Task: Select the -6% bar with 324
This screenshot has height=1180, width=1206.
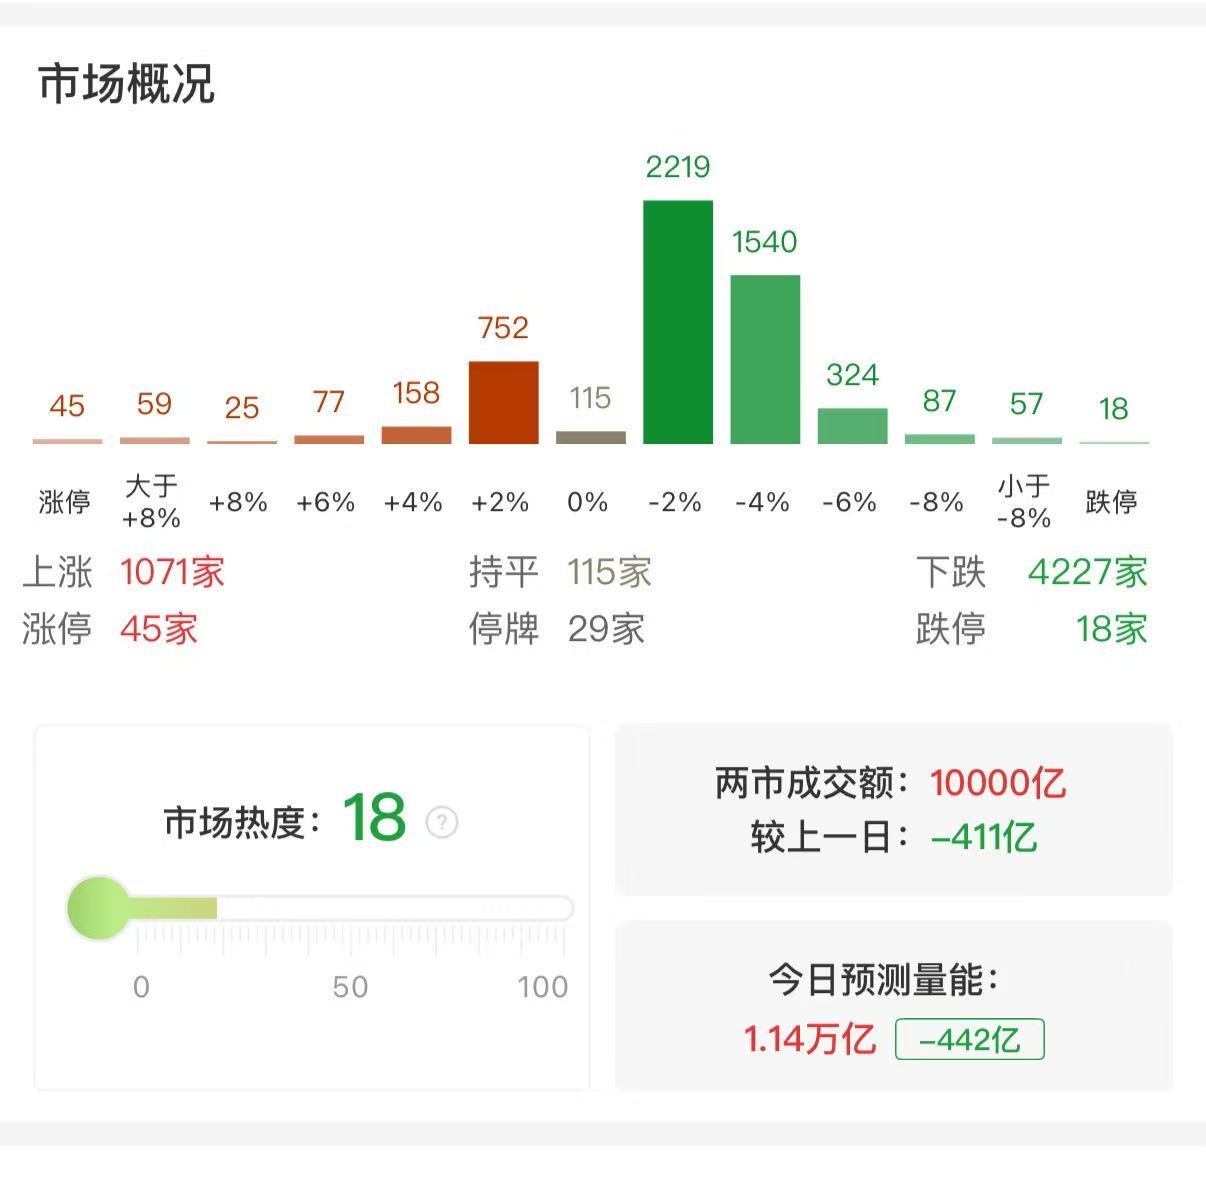Action: coord(852,426)
